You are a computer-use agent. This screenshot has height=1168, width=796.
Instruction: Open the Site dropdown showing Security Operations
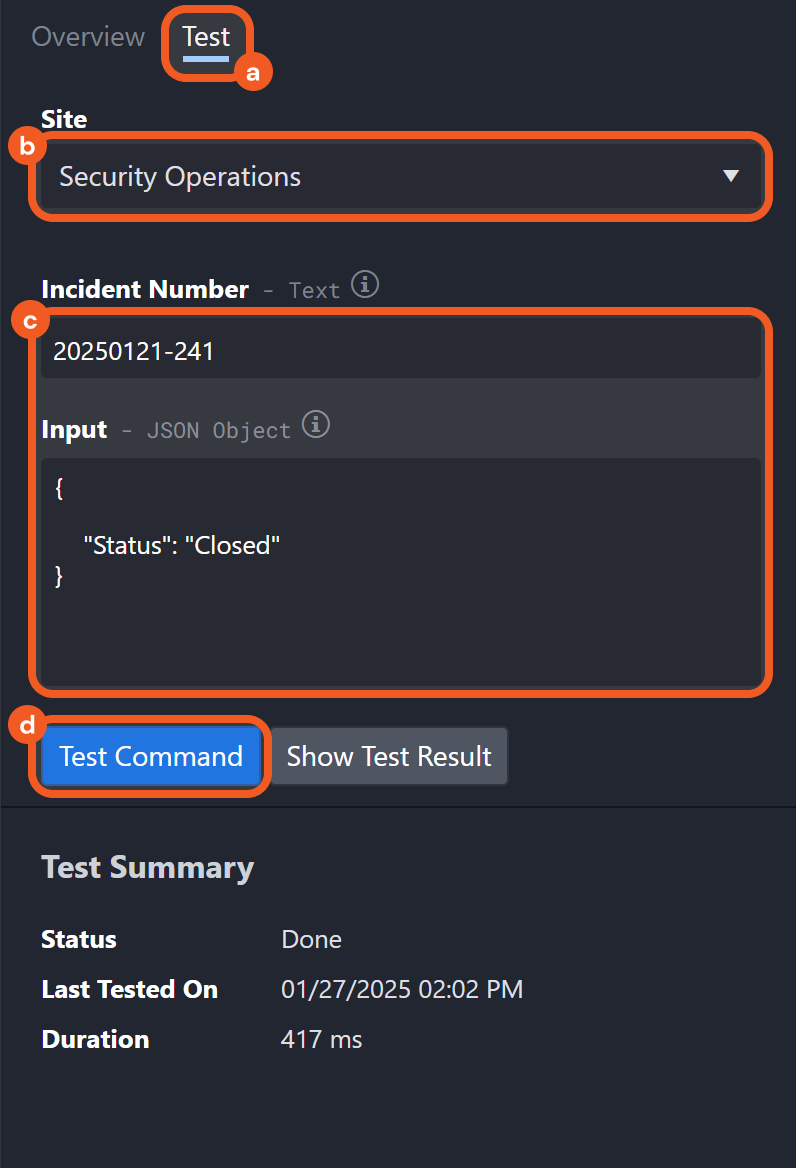[400, 176]
